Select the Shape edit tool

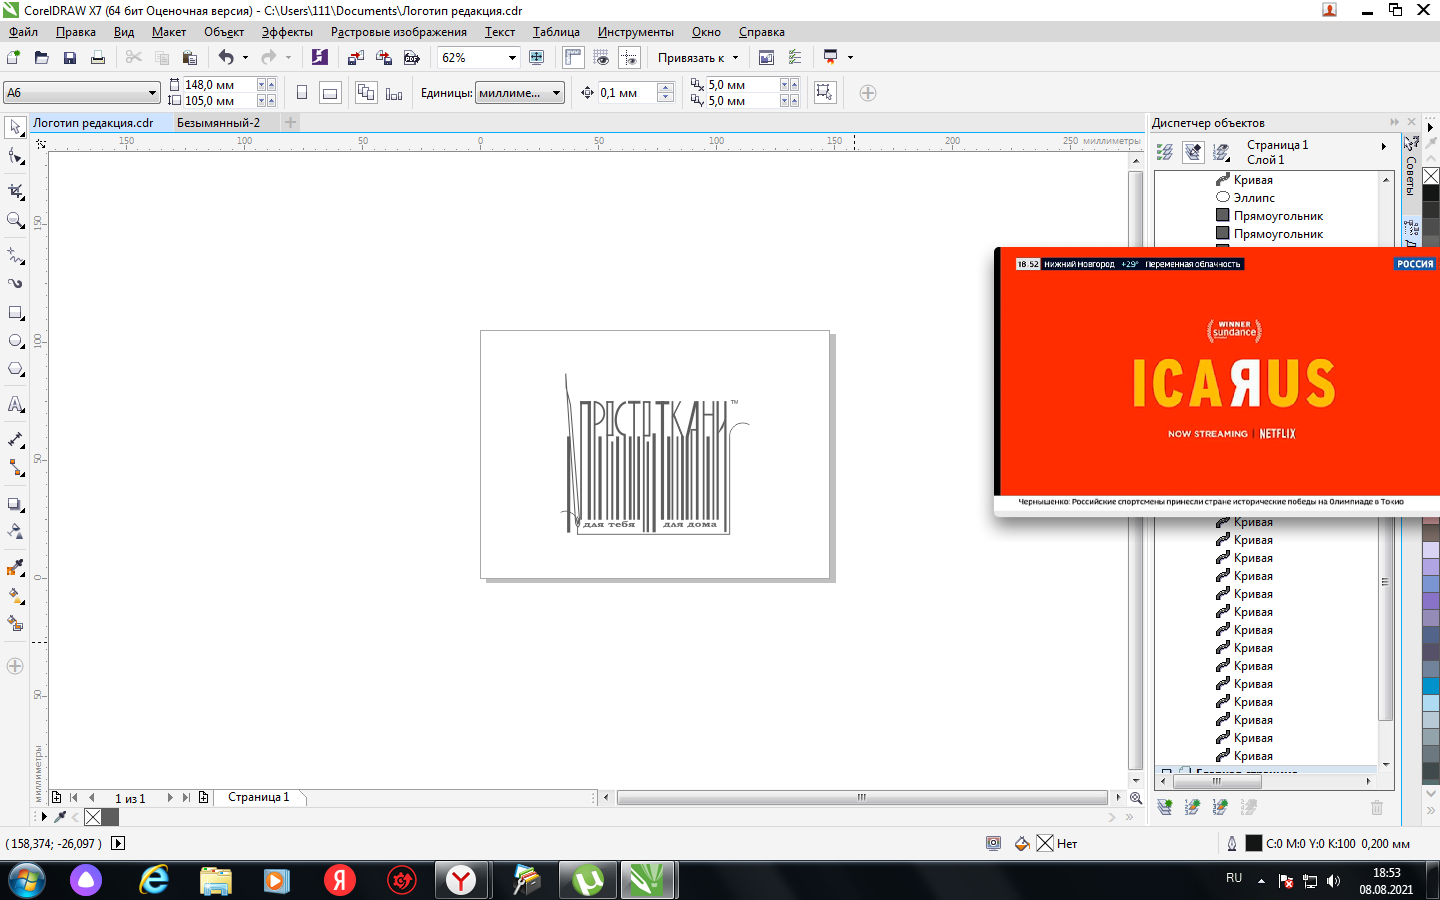[x=15, y=157]
